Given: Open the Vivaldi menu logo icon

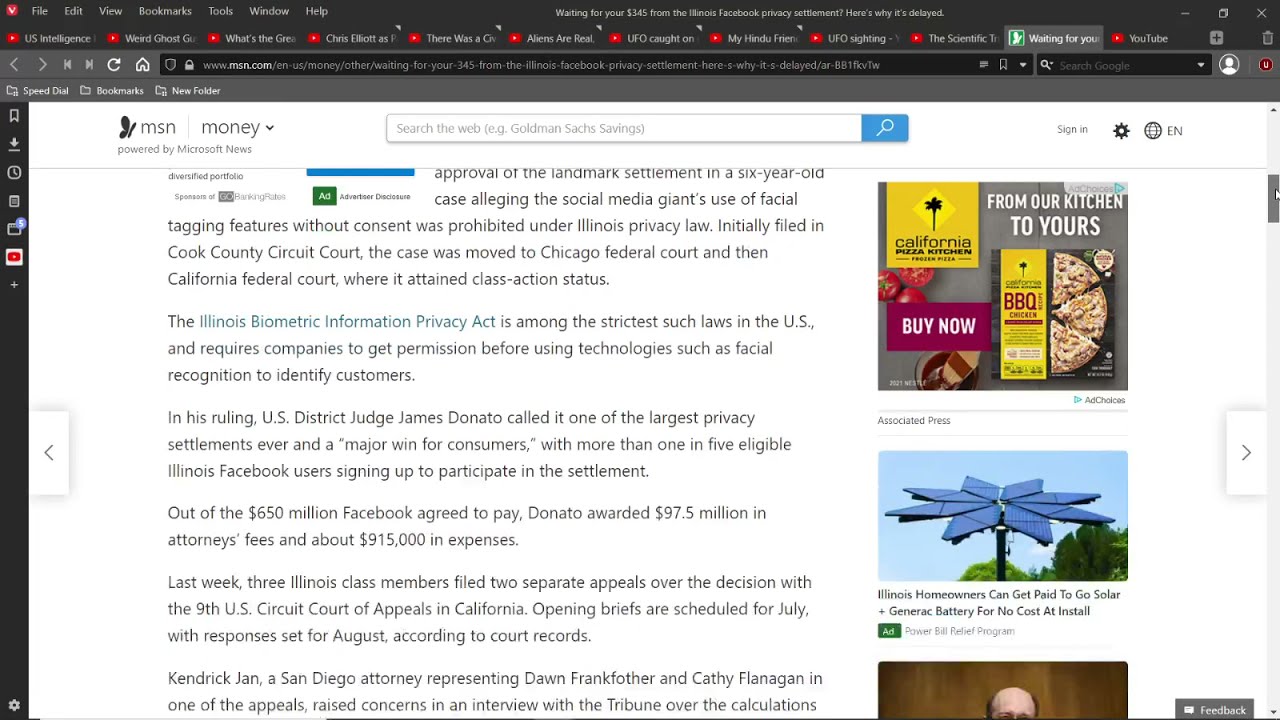Looking at the screenshot, I should [11, 11].
